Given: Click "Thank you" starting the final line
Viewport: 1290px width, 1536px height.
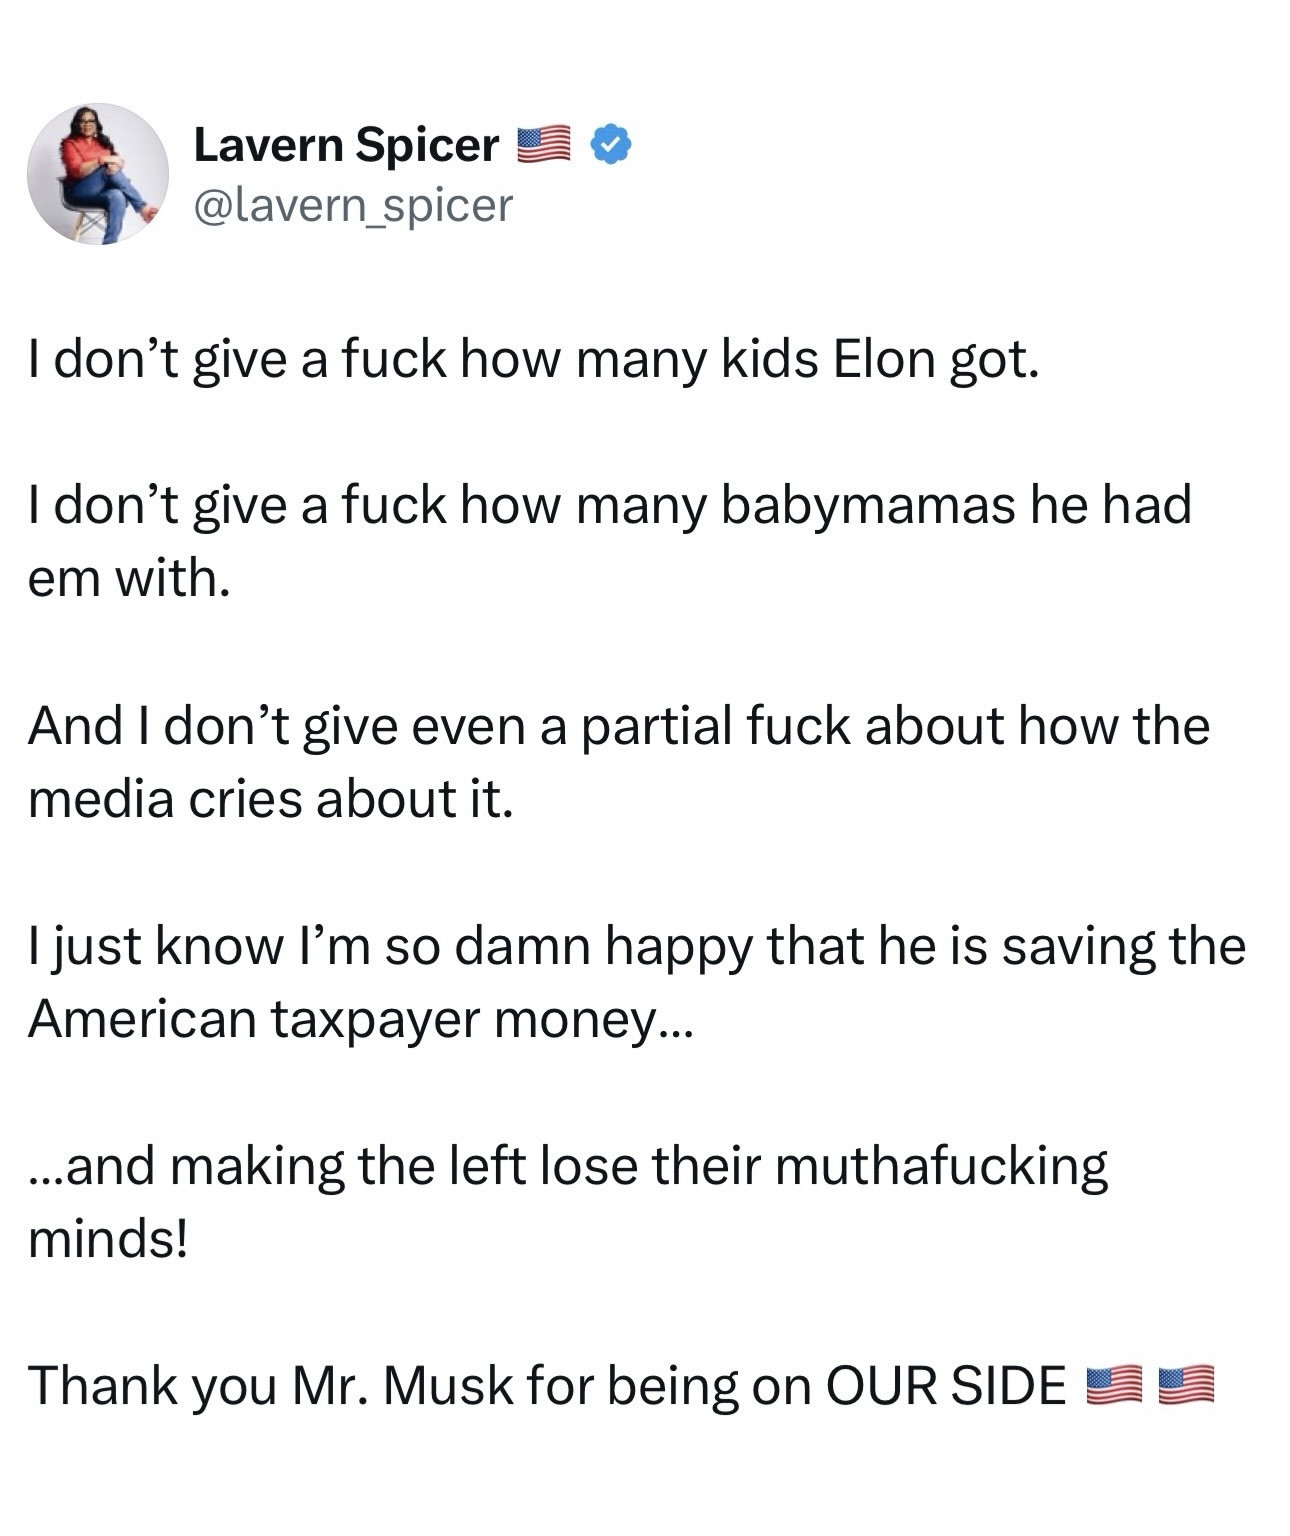Looking at the screenshot, I should point(153,1386).
